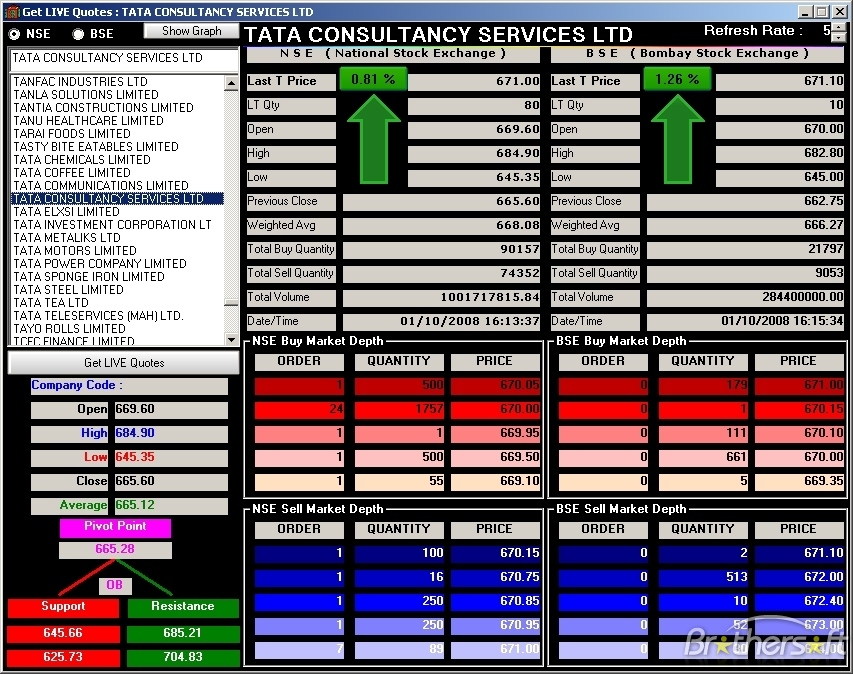Select TATA CHEMICALS LIMITED in list
This screenshot has width=853, height=674.
tap(118, 160)
